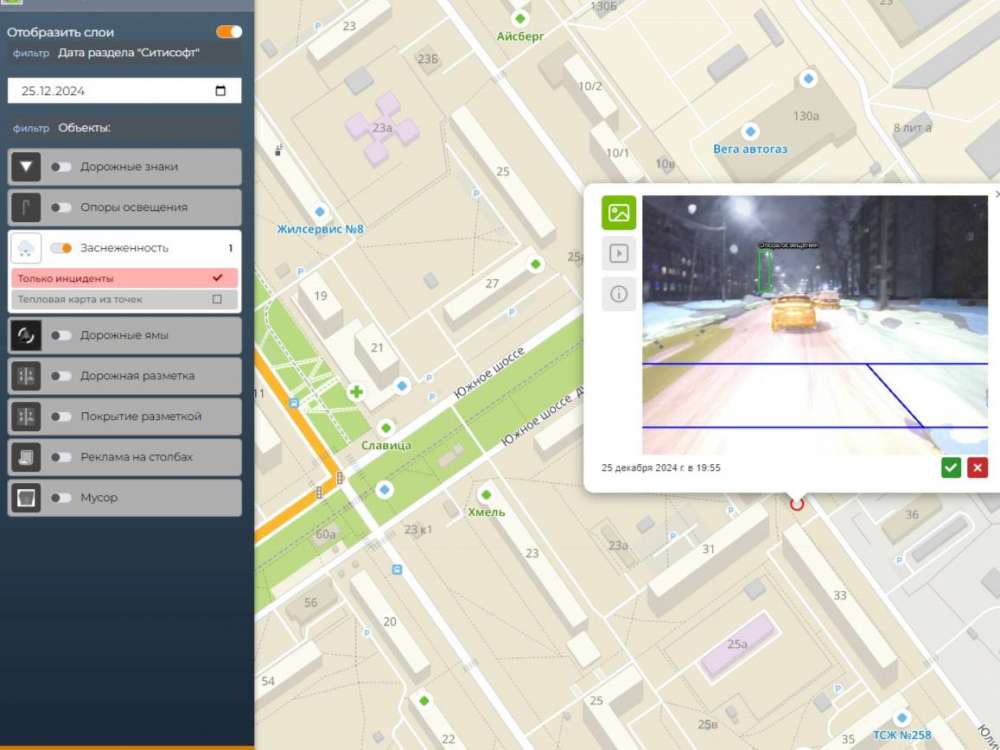Click the road signs layer icon
The image size is (1000, 750).
(26, 167)
